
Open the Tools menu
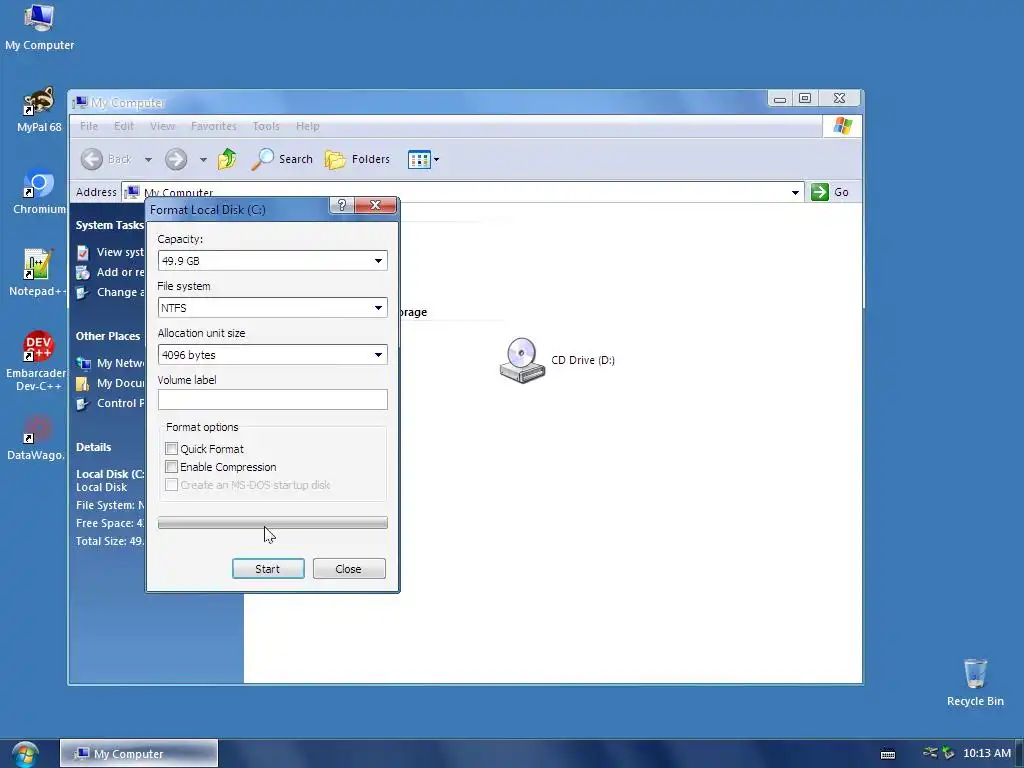(x=266, y=126)
